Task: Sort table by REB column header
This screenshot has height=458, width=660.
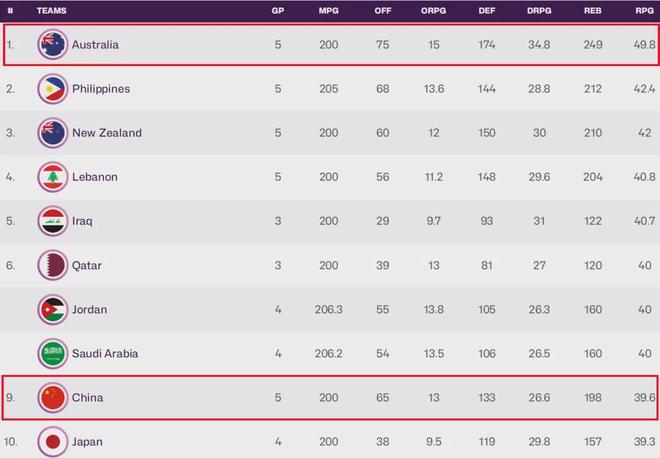Action: 593,11
